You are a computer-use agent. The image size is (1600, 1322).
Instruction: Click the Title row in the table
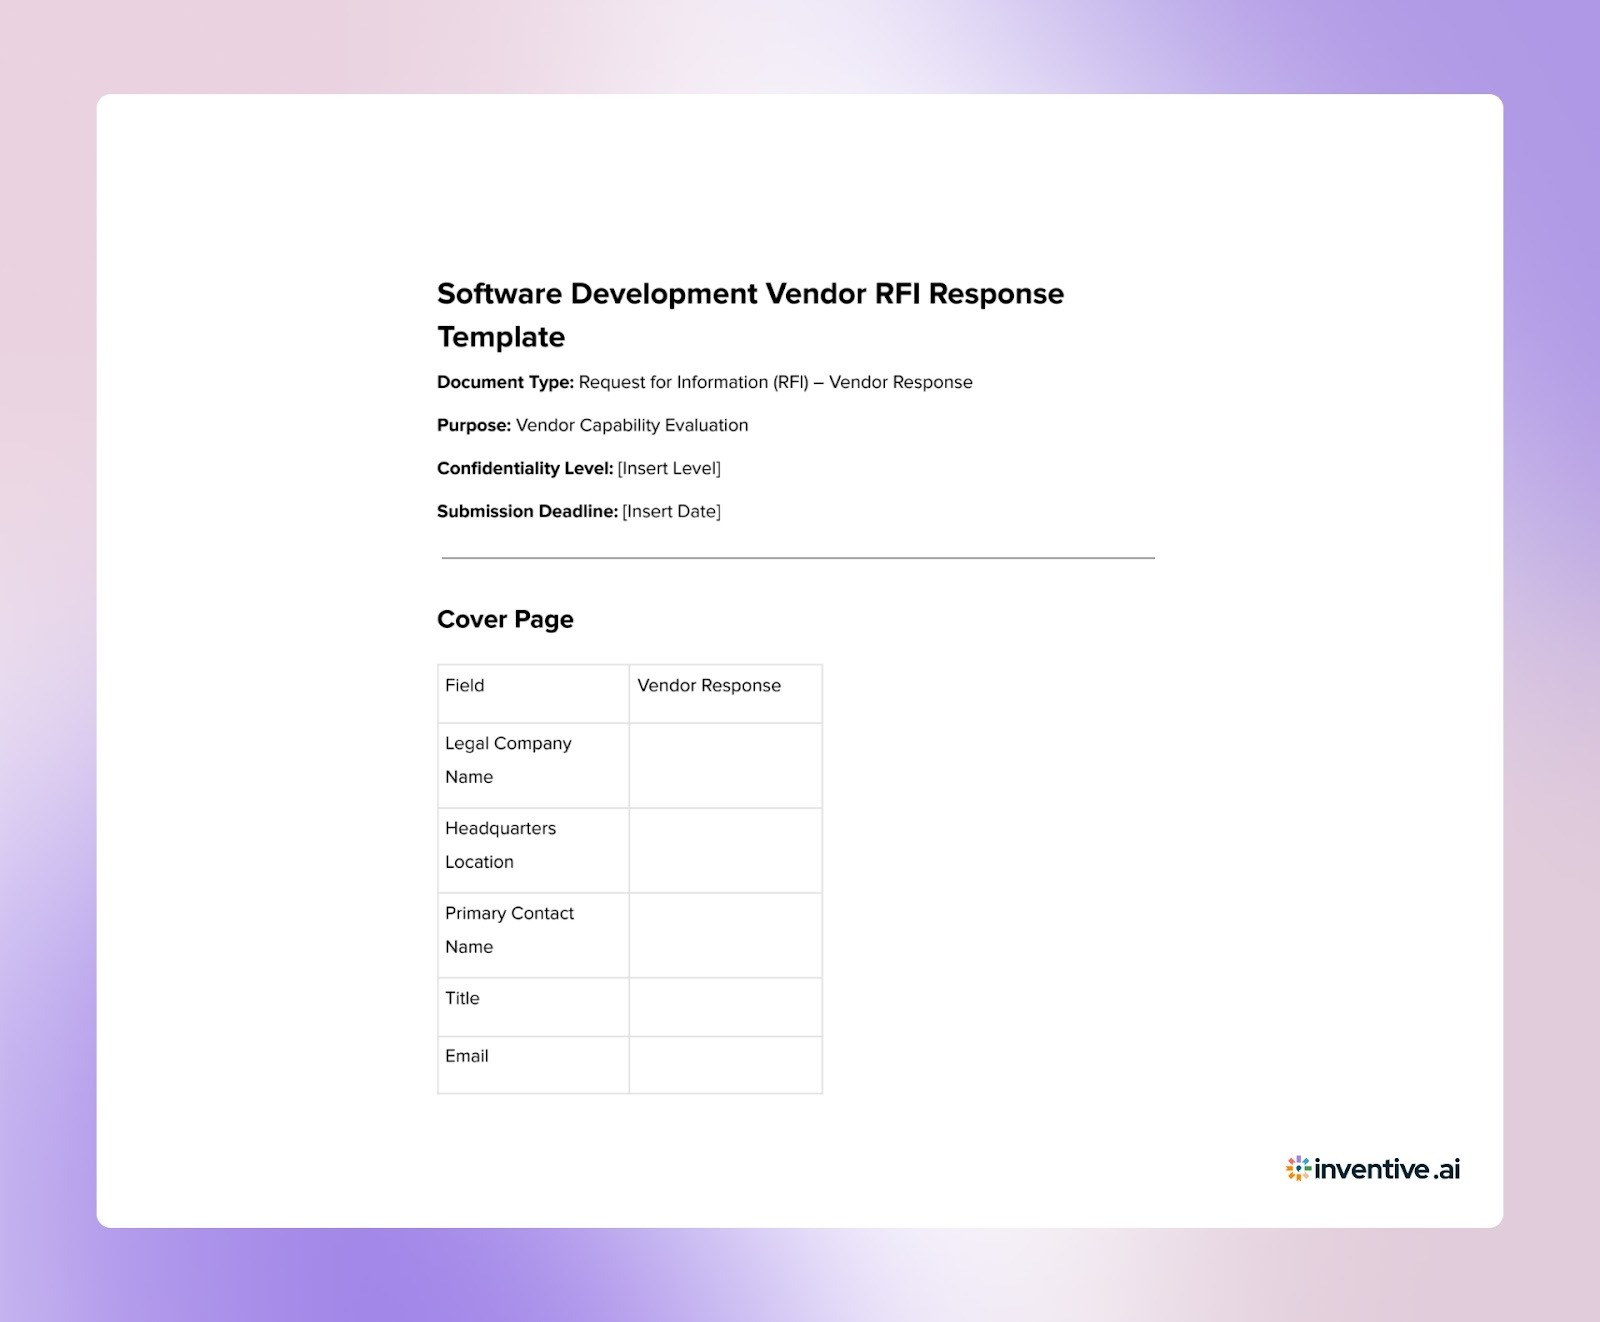point(461,998)
